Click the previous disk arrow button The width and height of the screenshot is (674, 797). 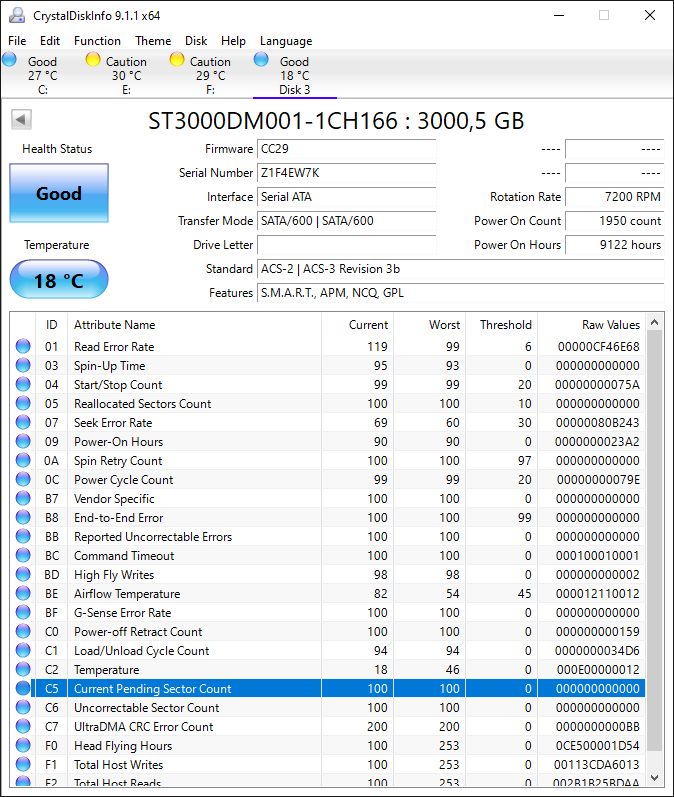tap(21, 120)
